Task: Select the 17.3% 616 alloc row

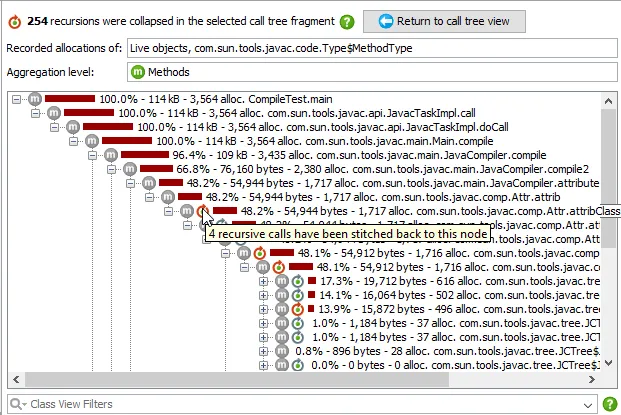Action: tap(459, 282)
